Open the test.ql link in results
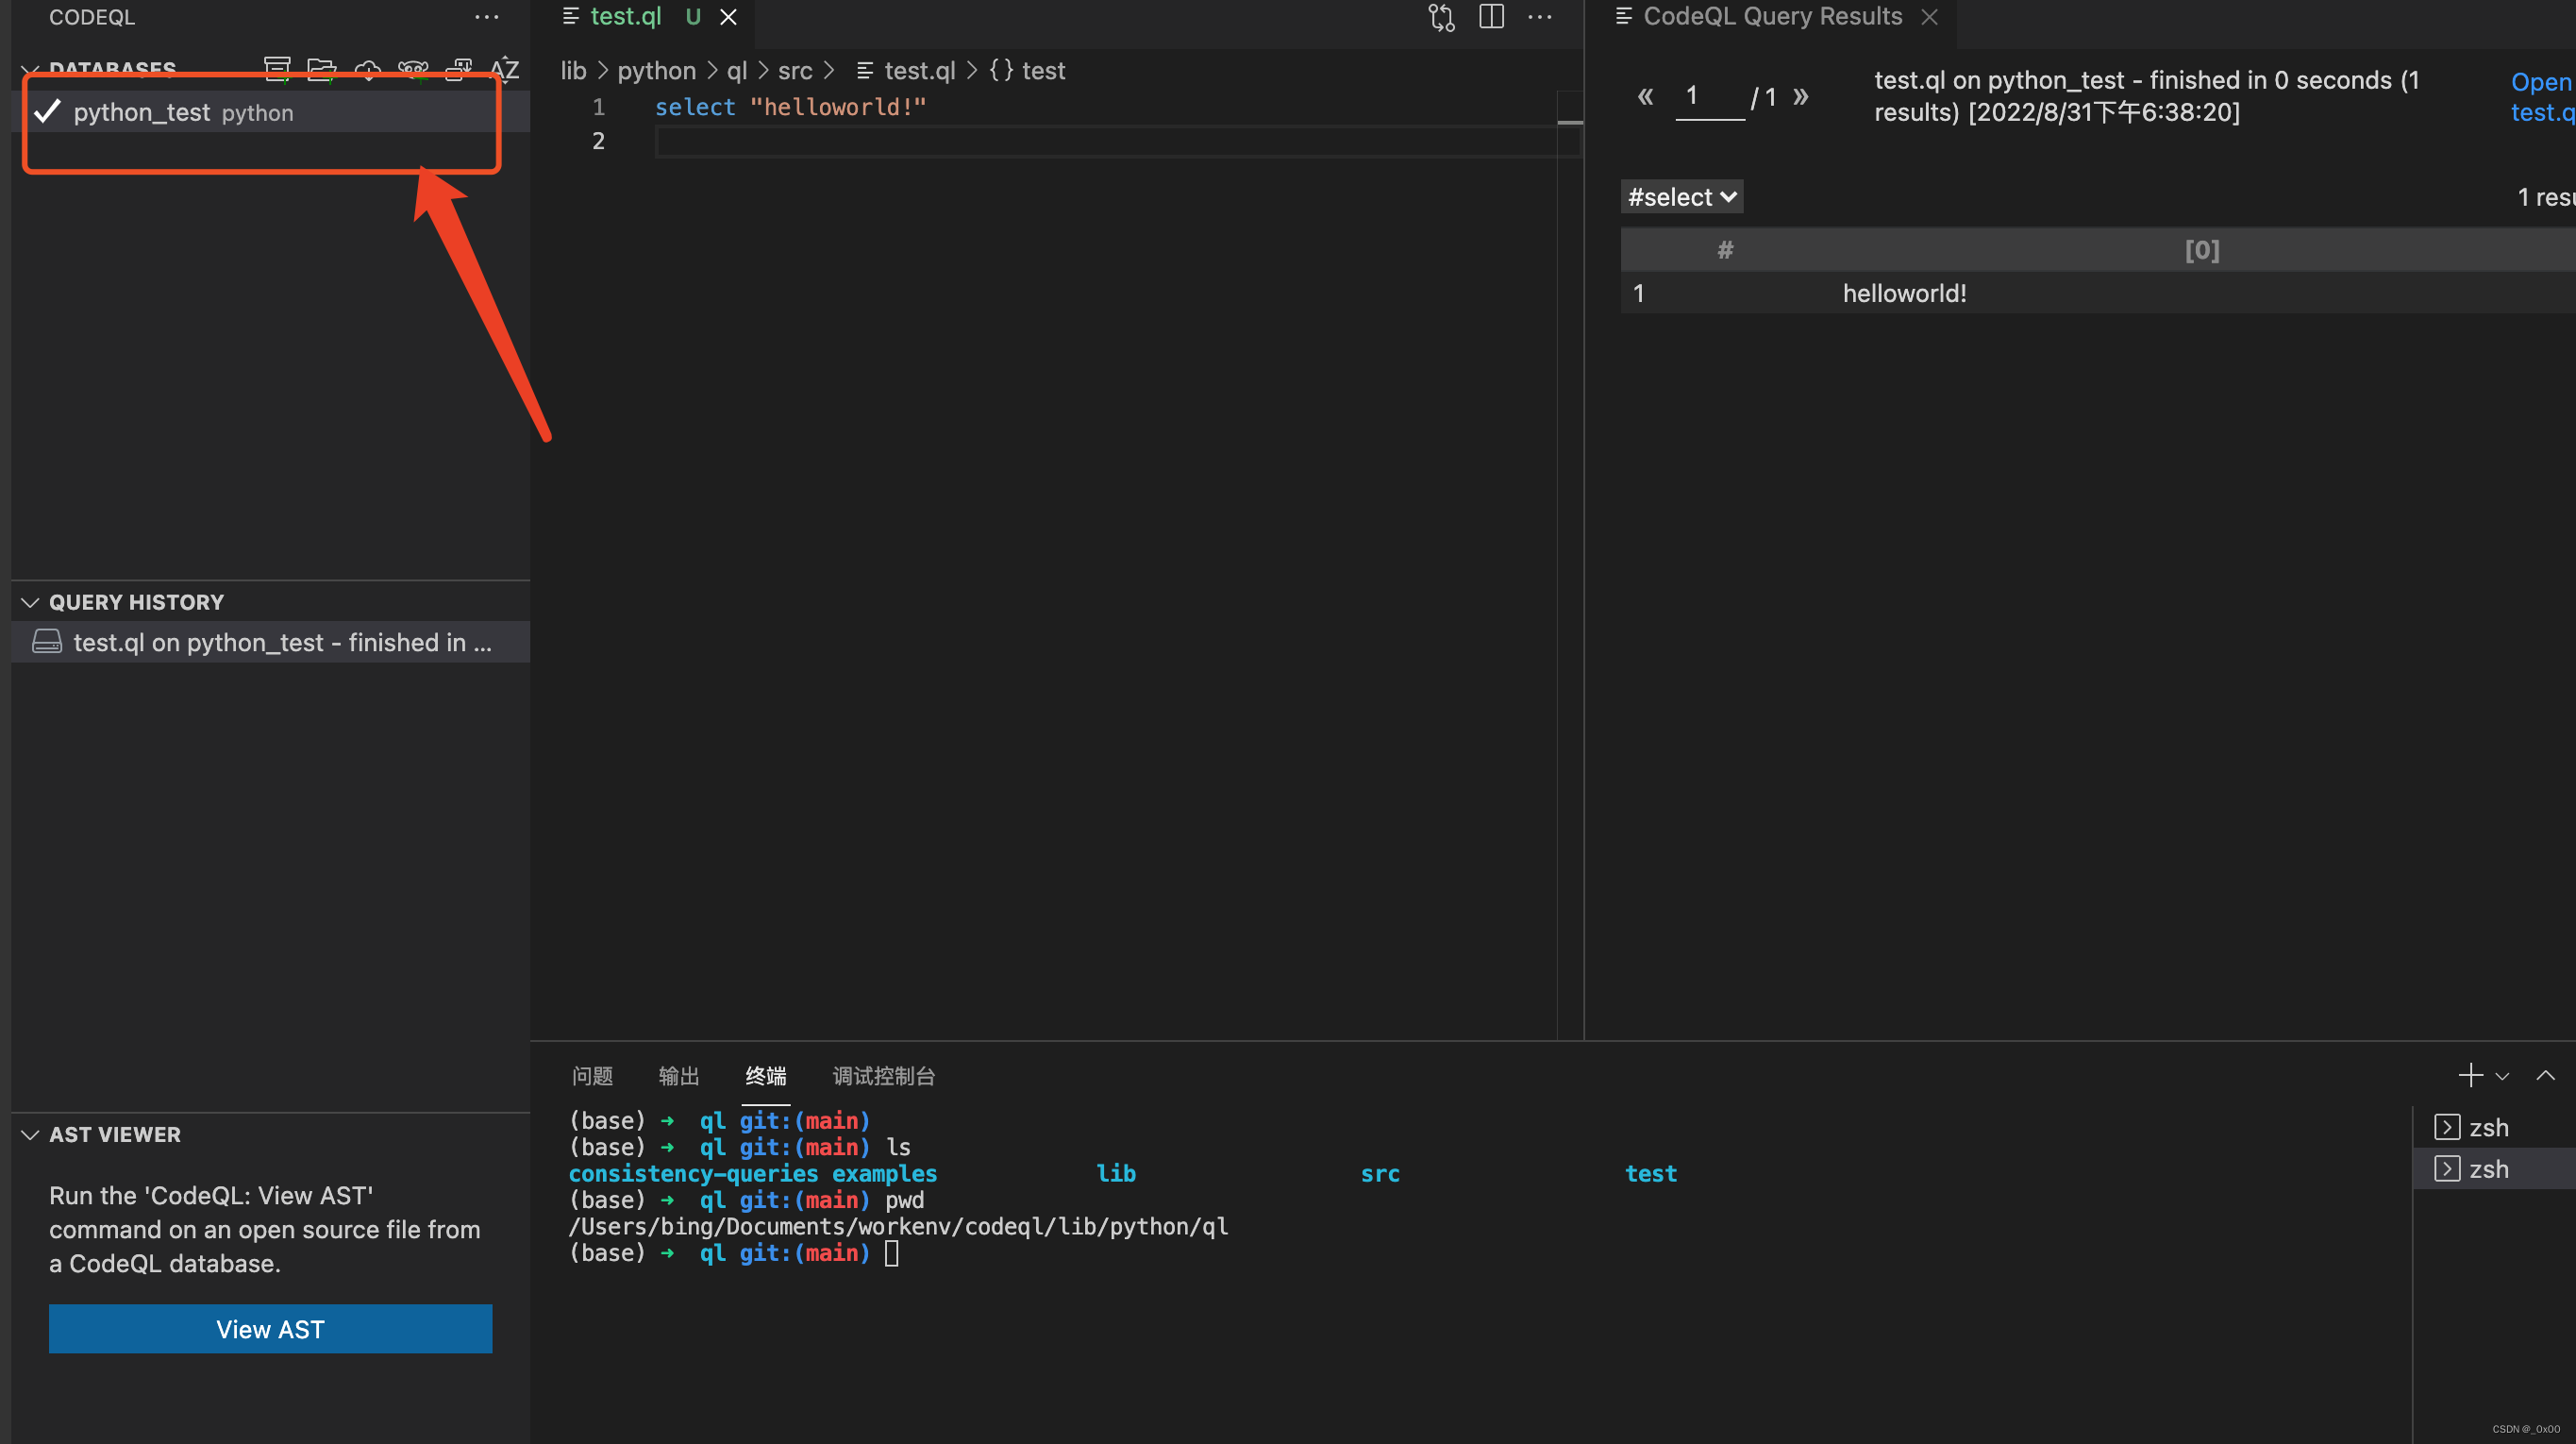The width and height of the screenshot is (2576, 1444). pyautogui.click(x=2541, y=97)
